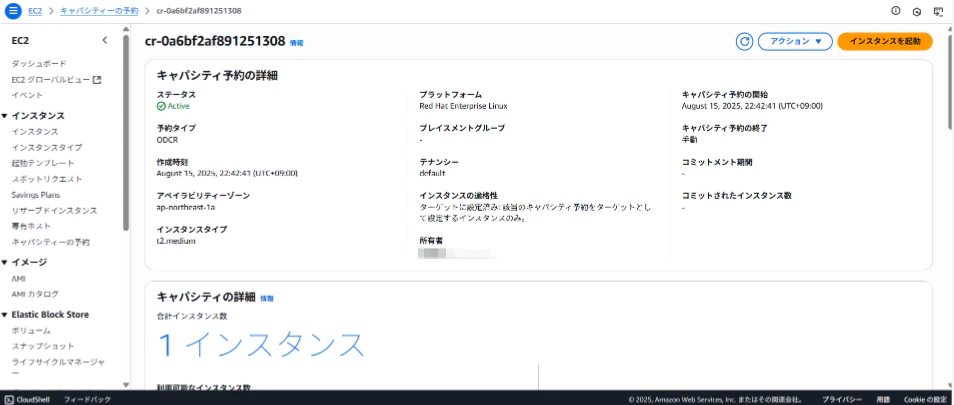Open Savings Plans in the sidebar
954x405 pixels.
point(36,195)
